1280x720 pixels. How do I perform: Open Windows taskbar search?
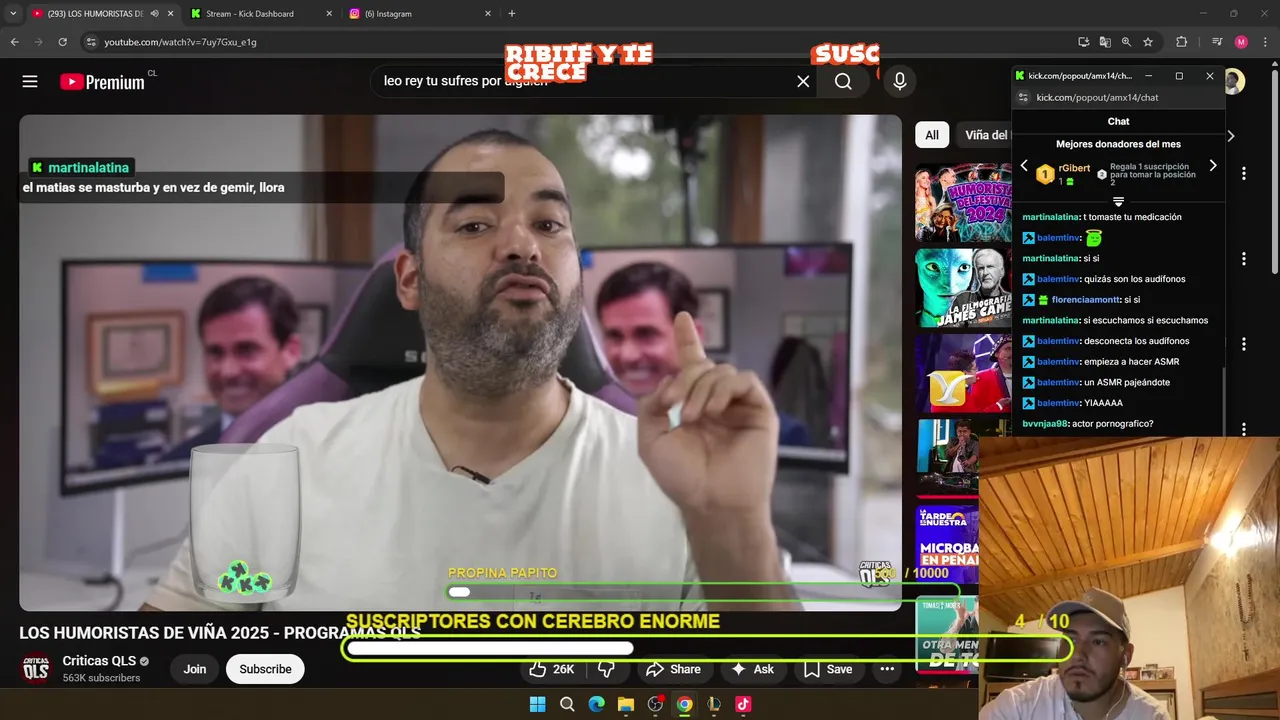pos(567,704)
